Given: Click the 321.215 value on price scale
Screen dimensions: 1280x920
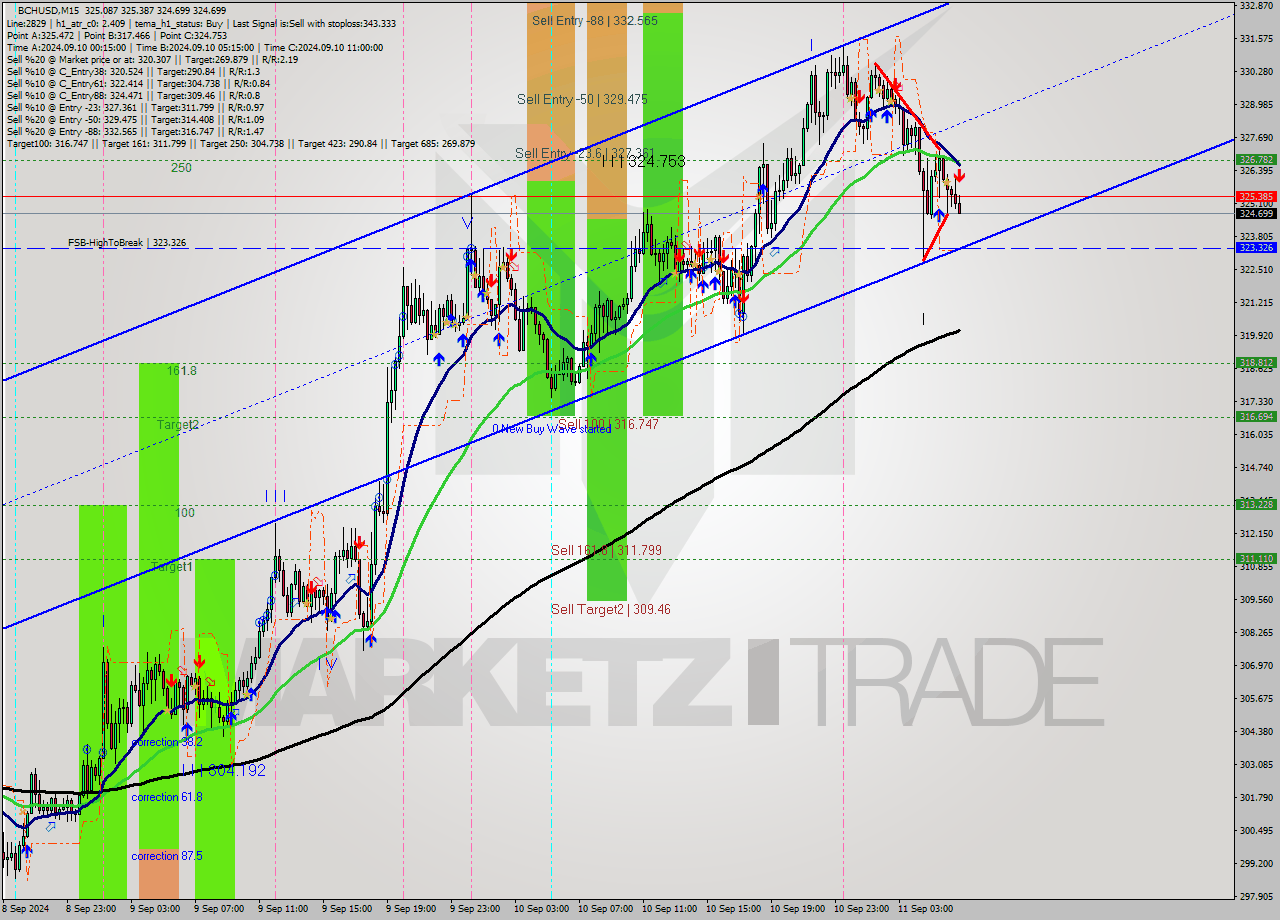Looking at the screenshot, I should (1256, 302).
